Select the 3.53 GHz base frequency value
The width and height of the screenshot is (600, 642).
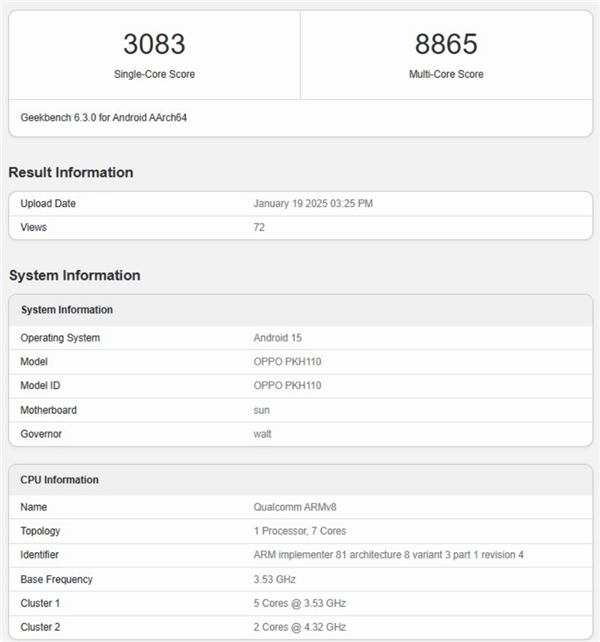pyautogui.click(x=274, y=579)
